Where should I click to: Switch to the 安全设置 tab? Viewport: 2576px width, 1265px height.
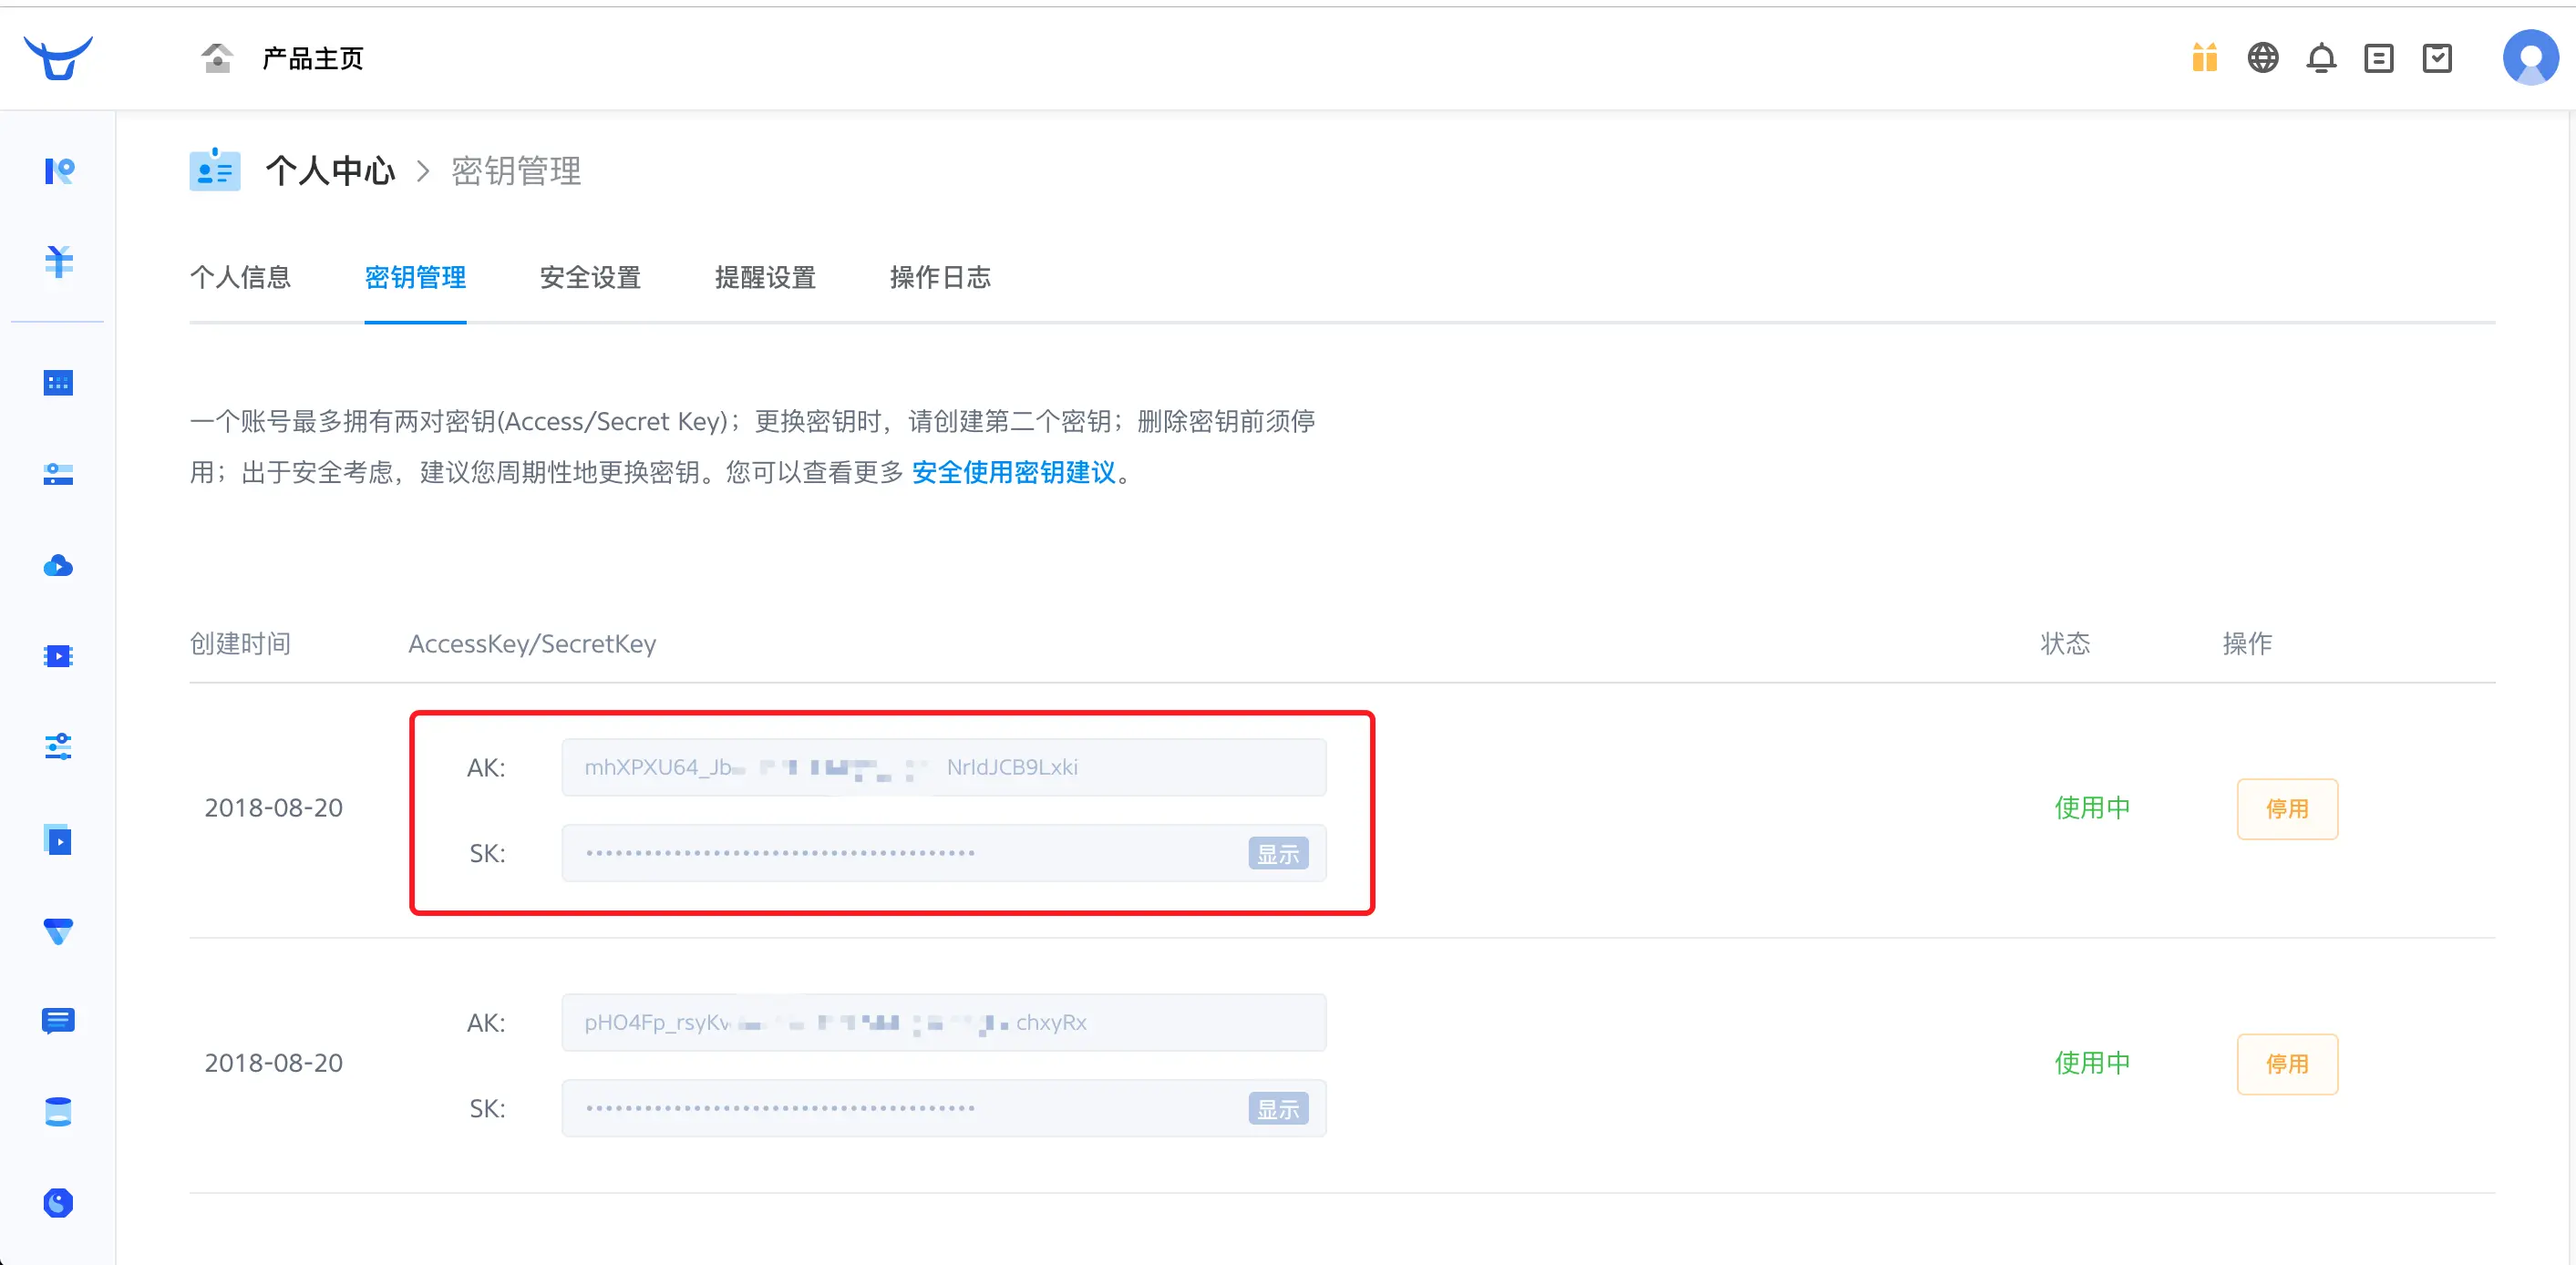[590, 277]
